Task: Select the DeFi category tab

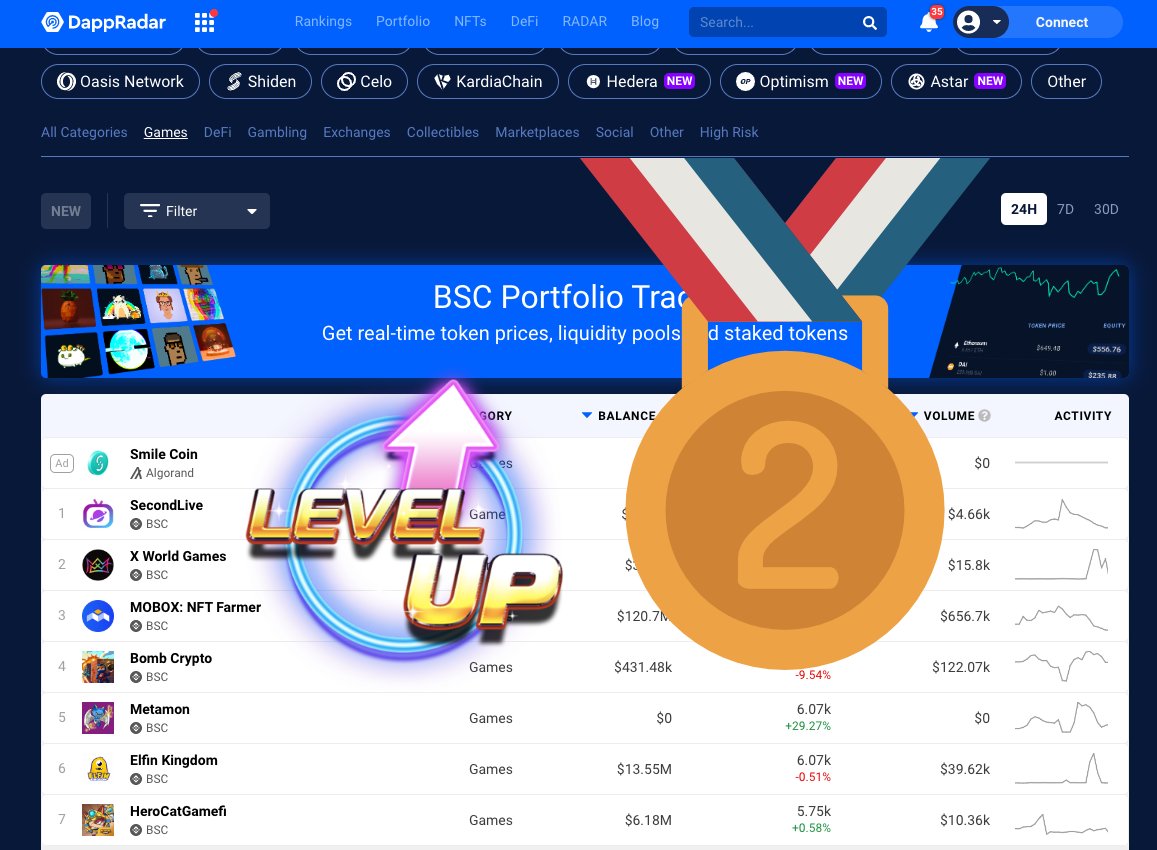Action: tap(217, 132)
